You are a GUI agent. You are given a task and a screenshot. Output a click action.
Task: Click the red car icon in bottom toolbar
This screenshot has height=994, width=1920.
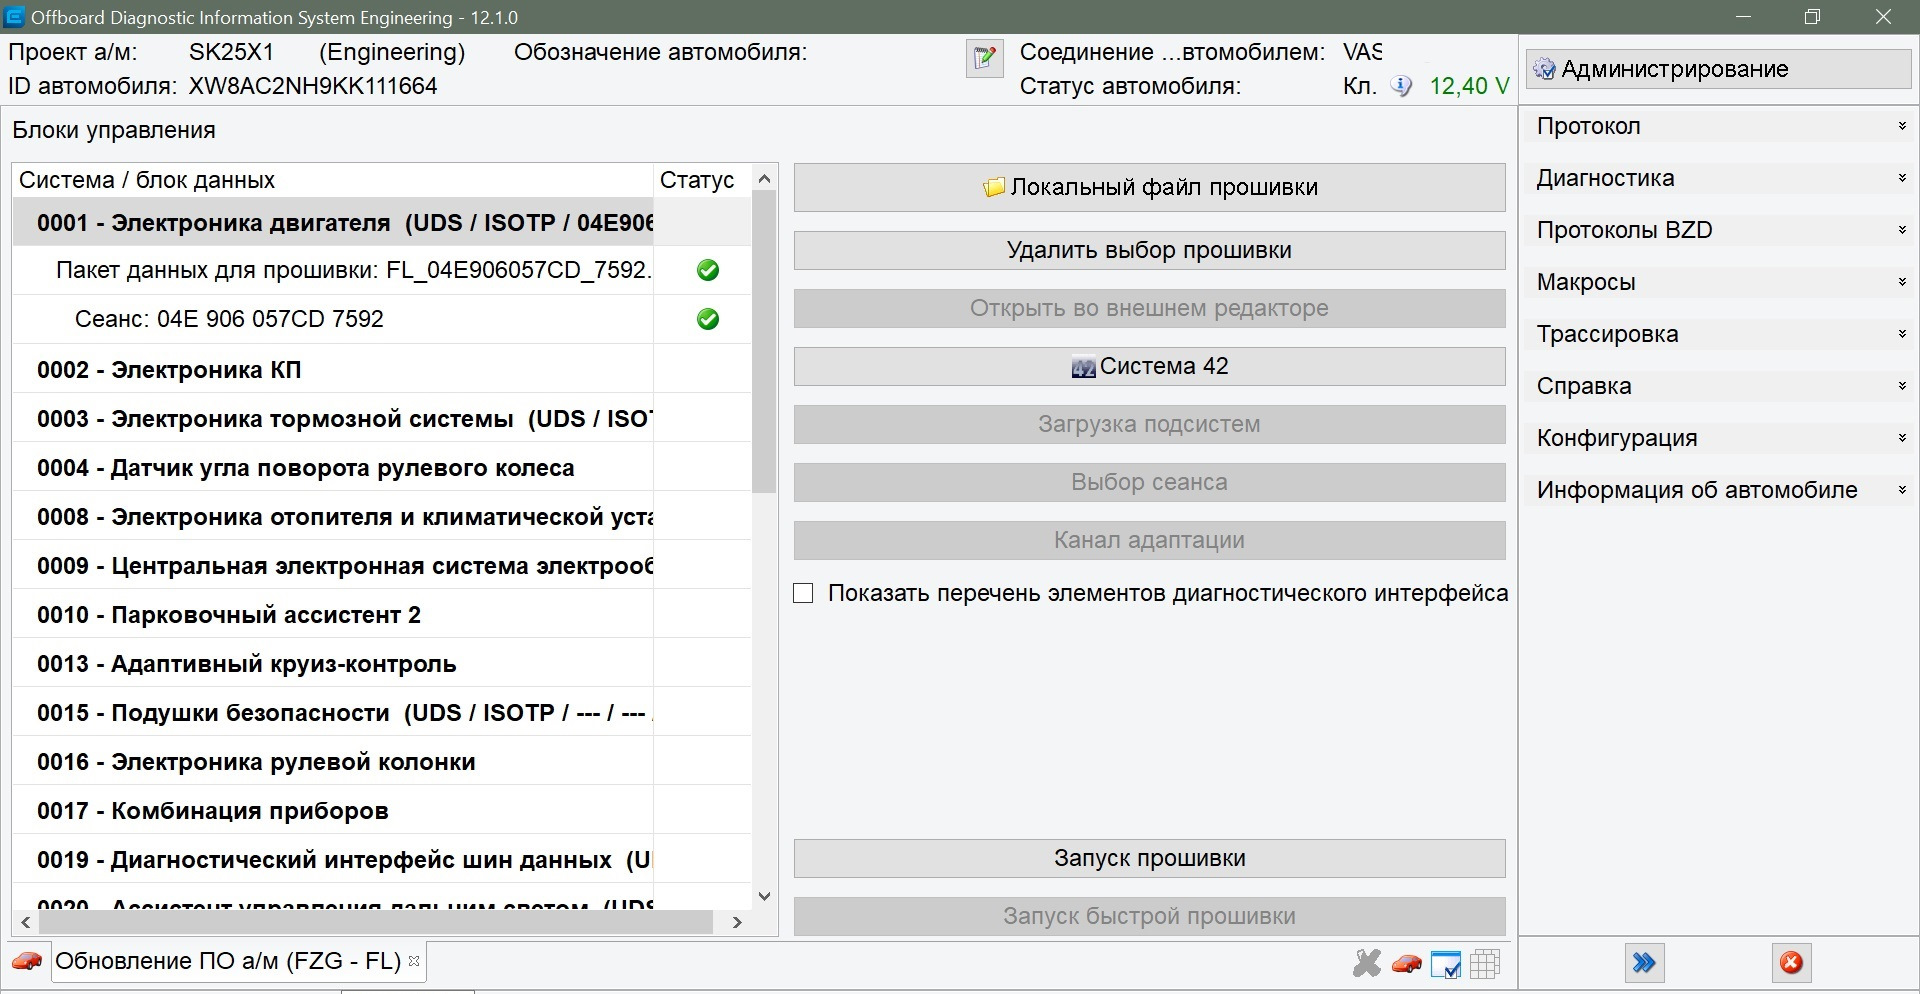click(1406, 964)
